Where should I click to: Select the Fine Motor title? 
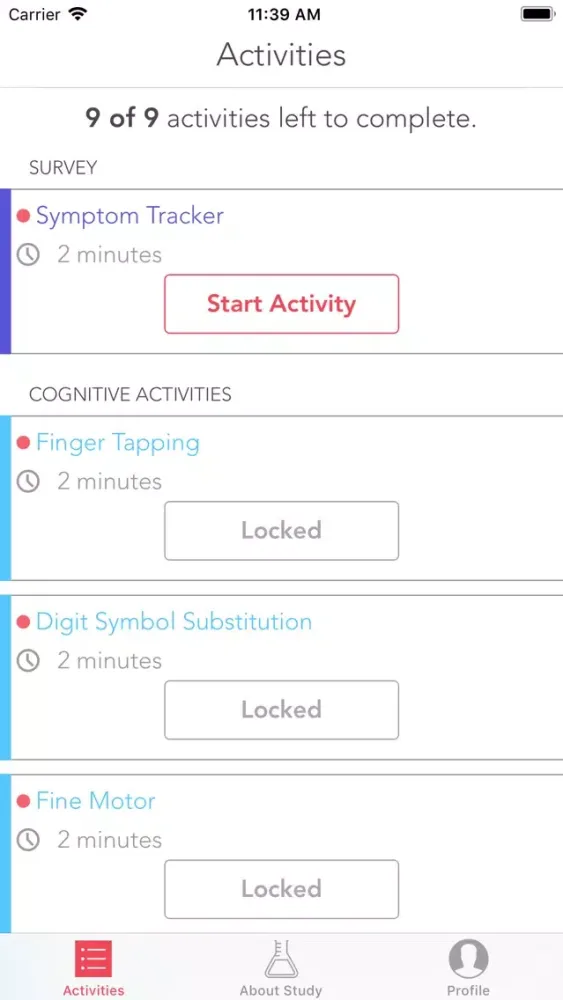pos(96,801)
